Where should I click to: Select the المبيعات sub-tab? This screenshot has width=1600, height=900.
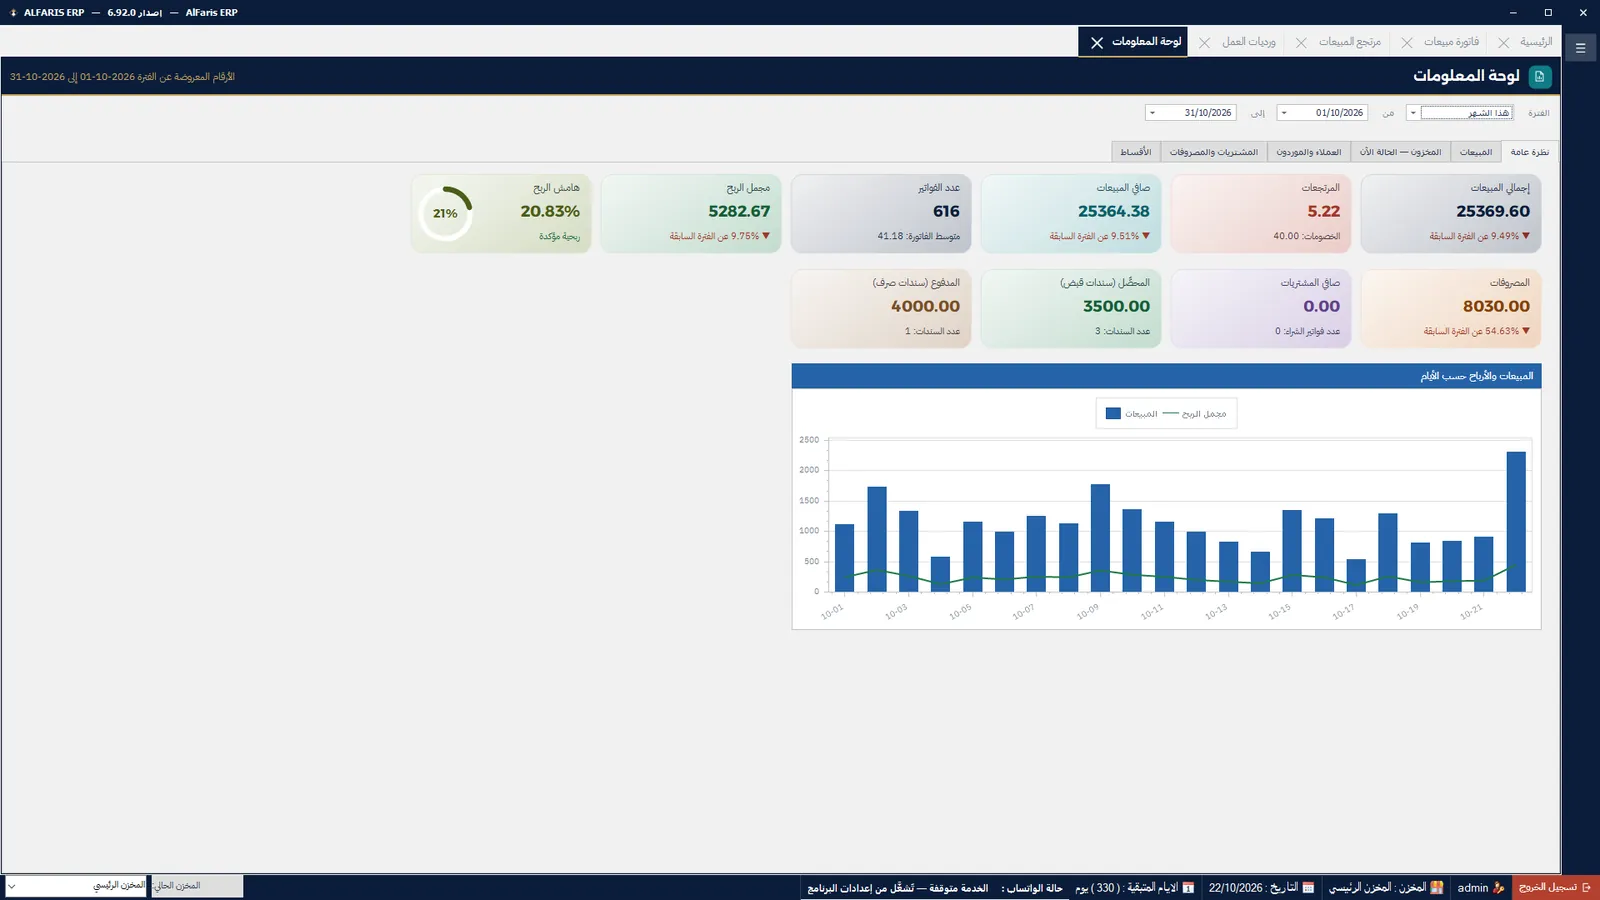(x=1475, y=152)
